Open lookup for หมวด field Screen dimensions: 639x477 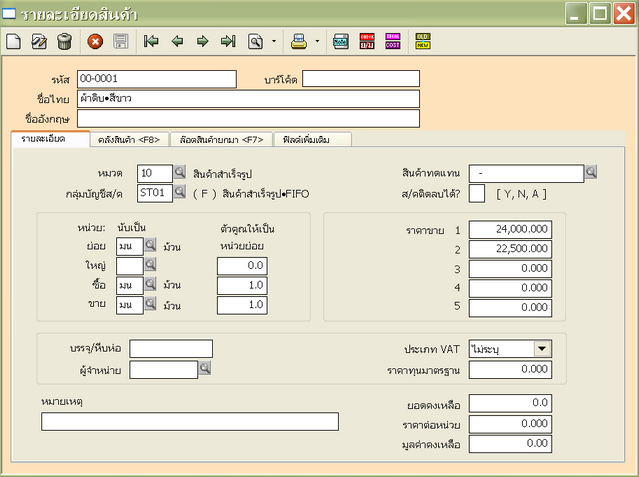[x=180, y=173]
